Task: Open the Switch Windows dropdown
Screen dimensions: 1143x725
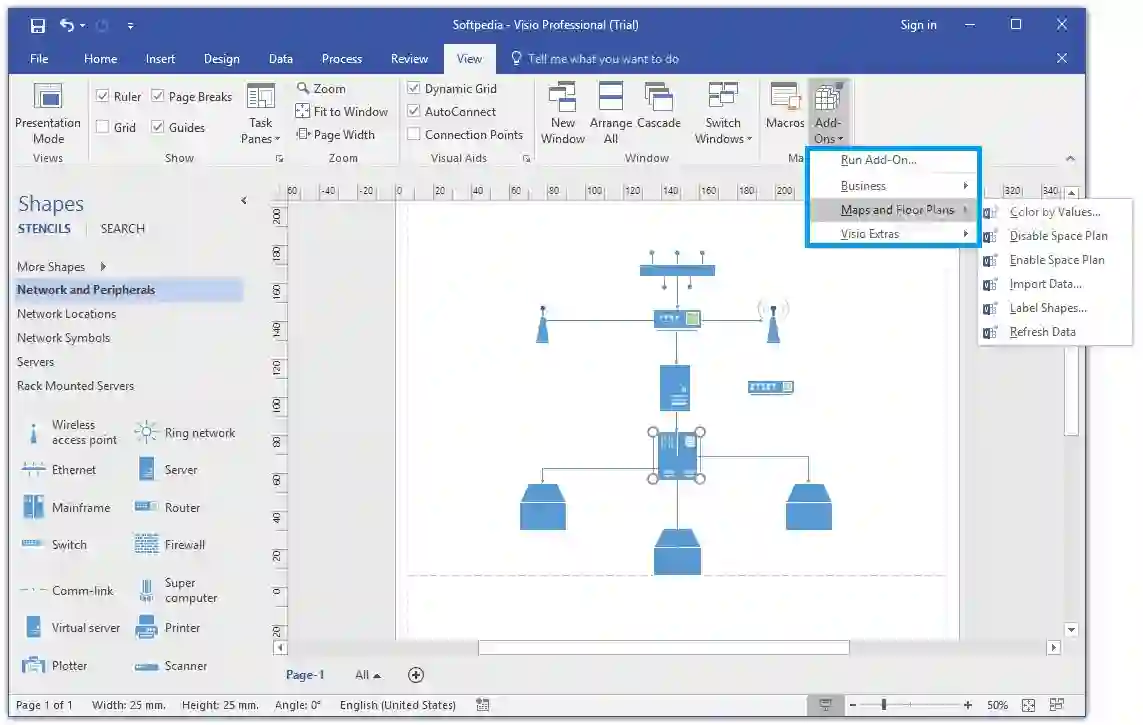Action: pos(722,112)
